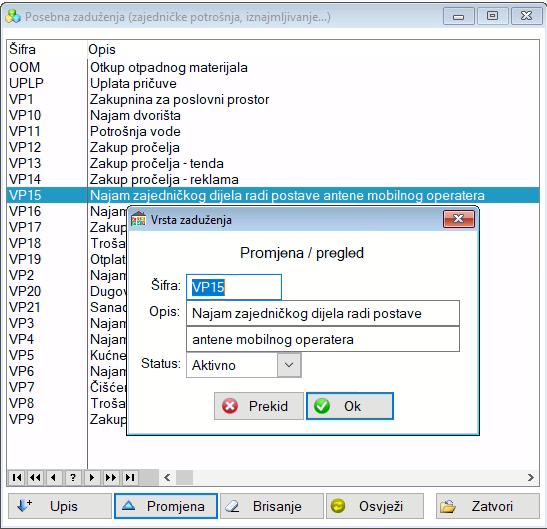This screenshot has width=547, height=529.
Task: Go to last record in navigator
Action: click(x=130, y=477)
